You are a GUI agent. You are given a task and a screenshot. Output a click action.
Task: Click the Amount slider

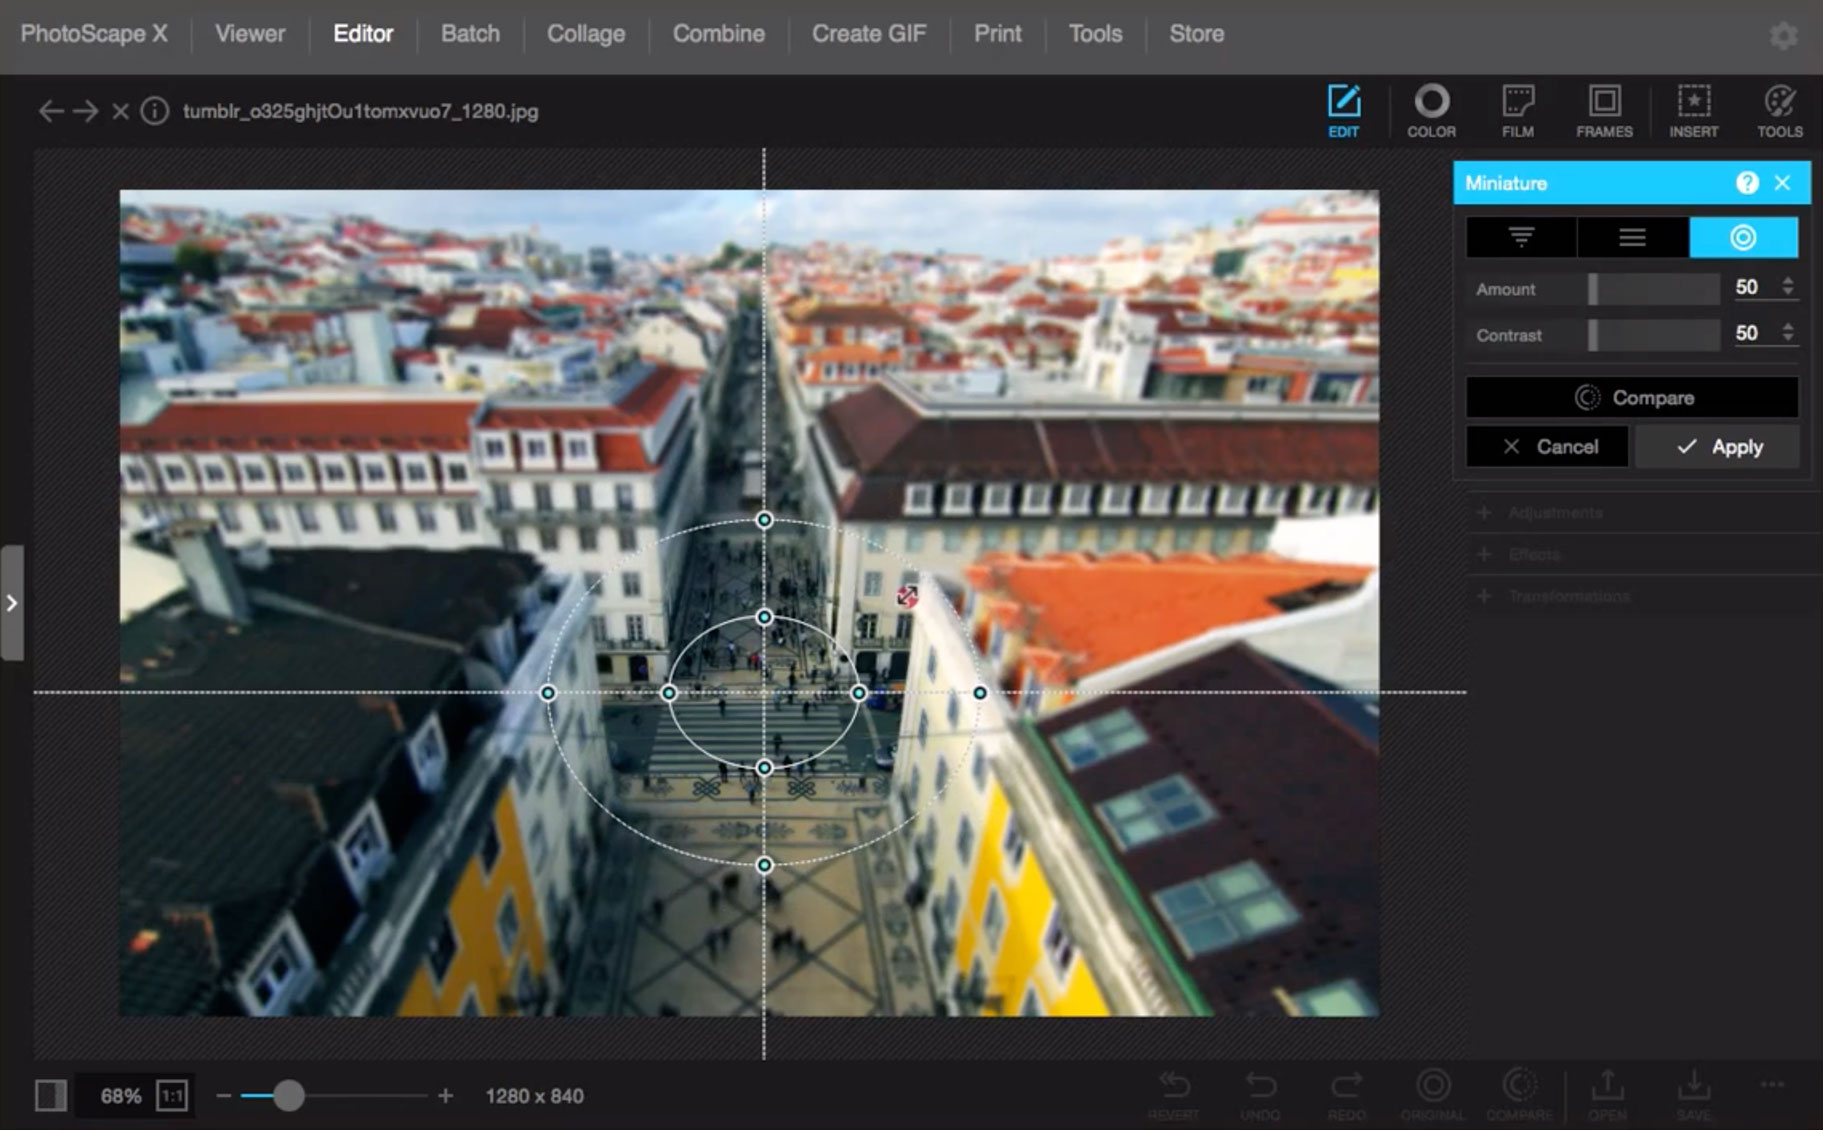point(1654,289)
